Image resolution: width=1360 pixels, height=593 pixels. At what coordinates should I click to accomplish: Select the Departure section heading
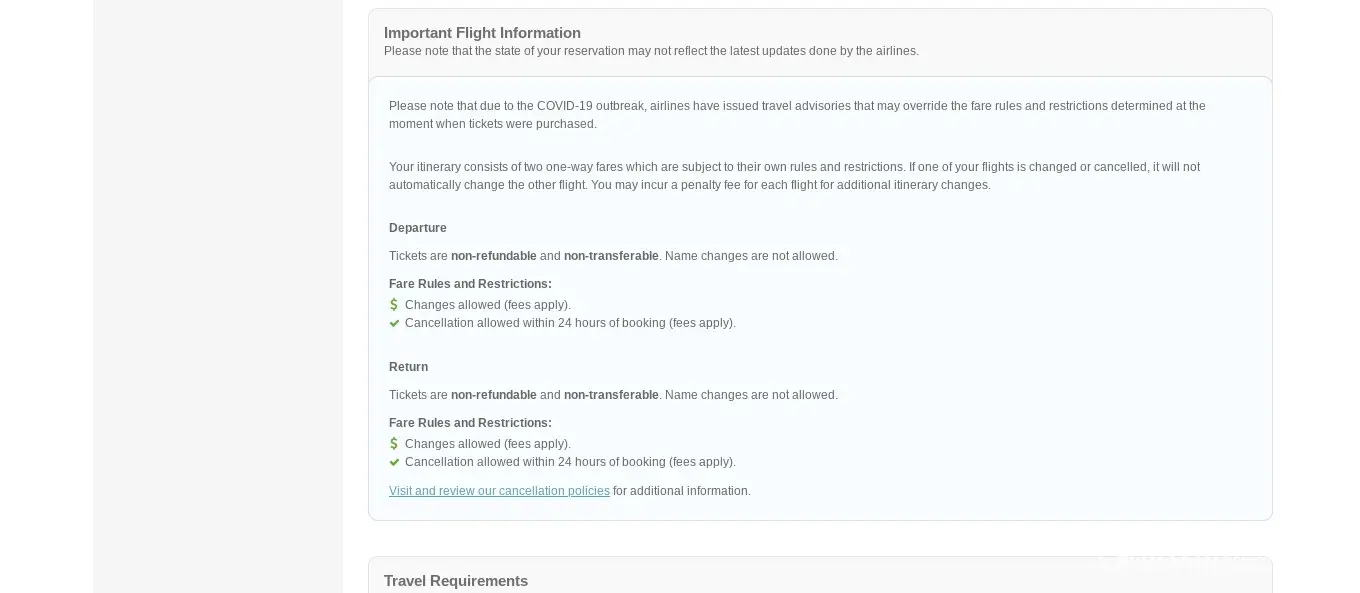pos(418,228)
